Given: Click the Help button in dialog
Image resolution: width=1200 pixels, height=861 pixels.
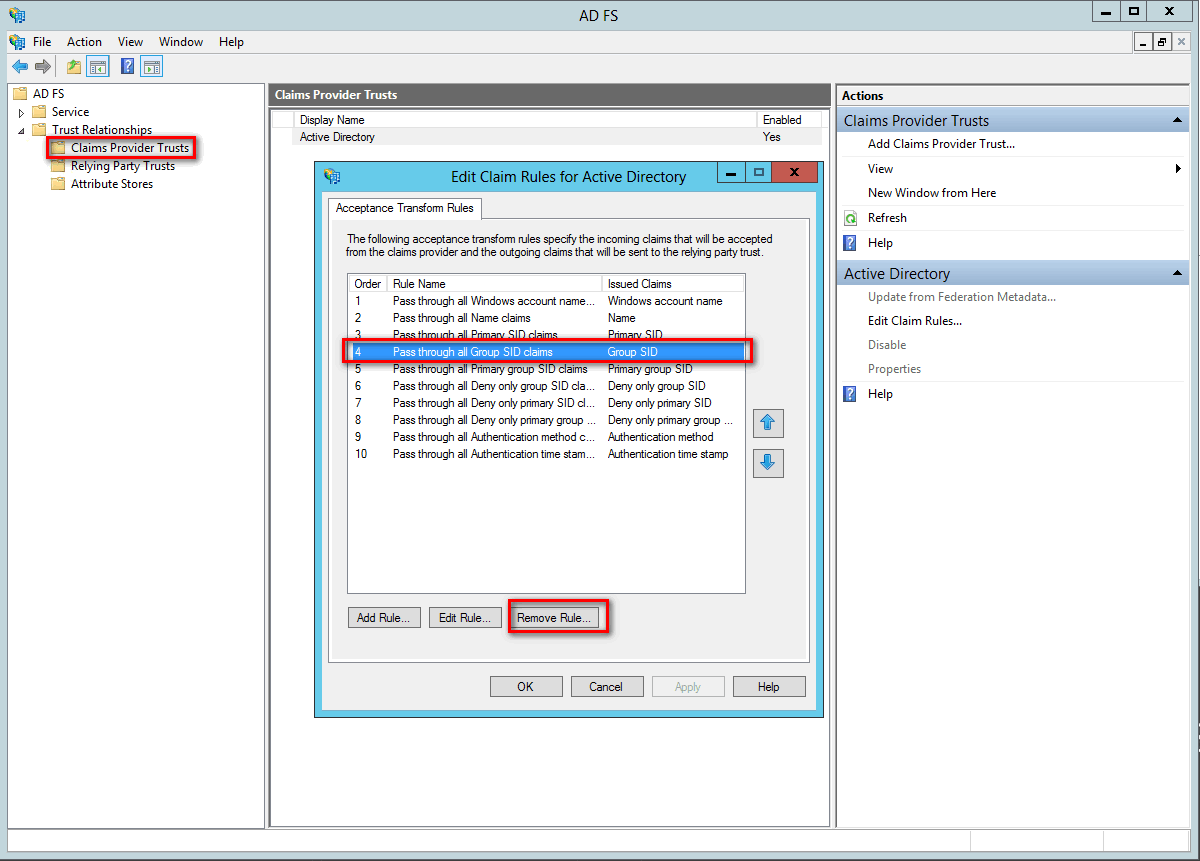Looking at the screenshot, I should pyautogui.click(x=769, y=686).
